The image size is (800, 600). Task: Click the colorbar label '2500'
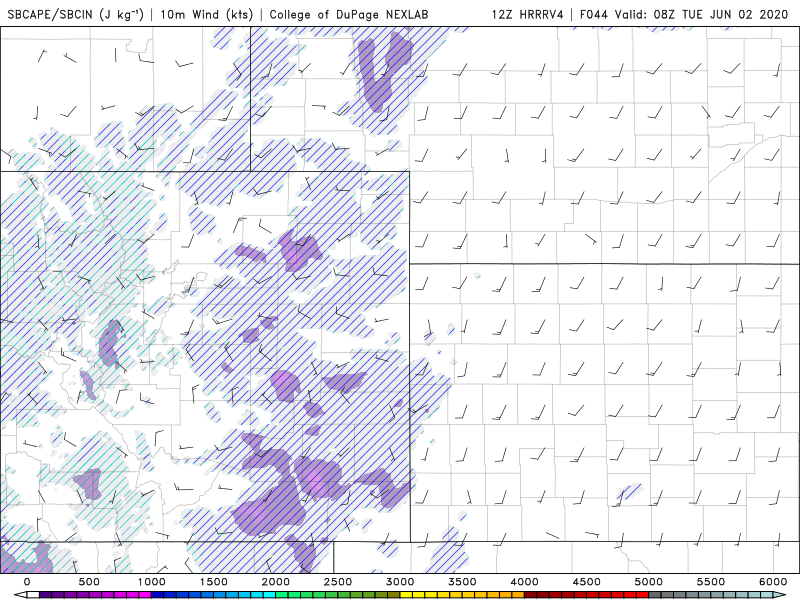pos(338,582)
